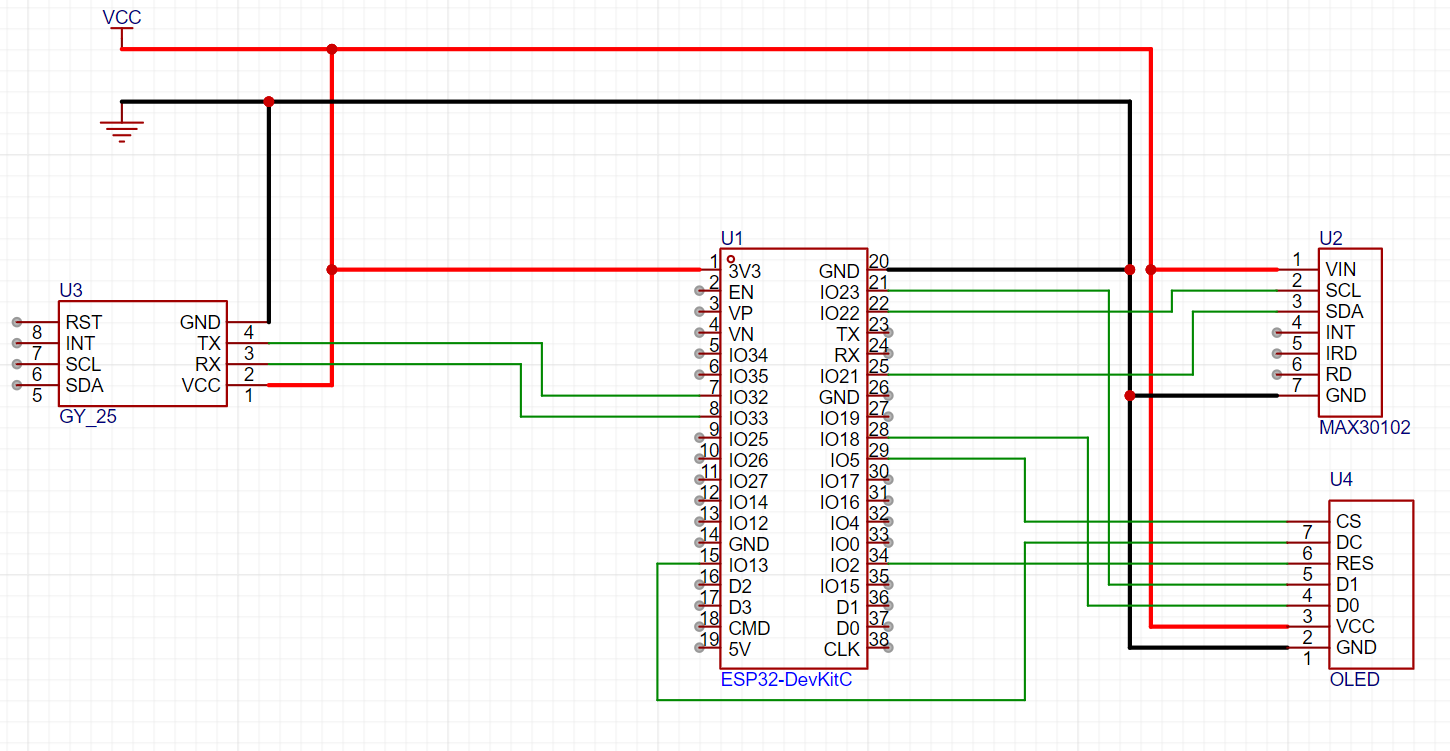This screenshot has height=751, width=1450.
Task: Click the IO27 pin label
Action: (x=748, y=481)
